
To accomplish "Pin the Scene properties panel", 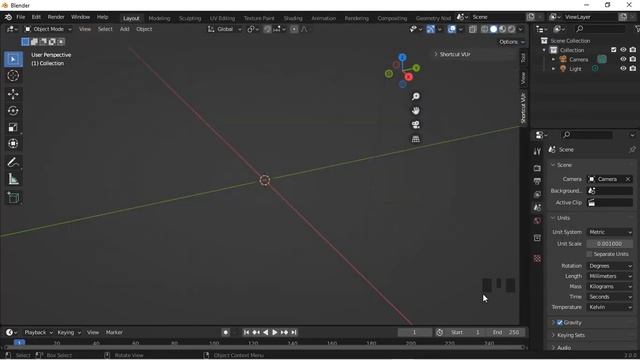I will coord(632,150).
